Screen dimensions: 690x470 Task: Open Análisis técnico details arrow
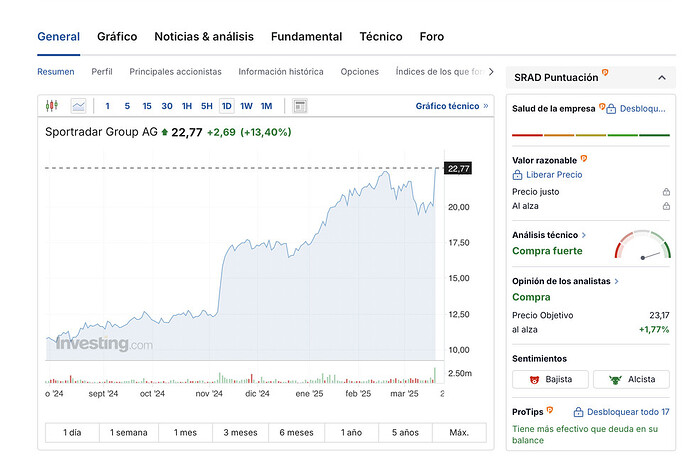pos(584,235)
